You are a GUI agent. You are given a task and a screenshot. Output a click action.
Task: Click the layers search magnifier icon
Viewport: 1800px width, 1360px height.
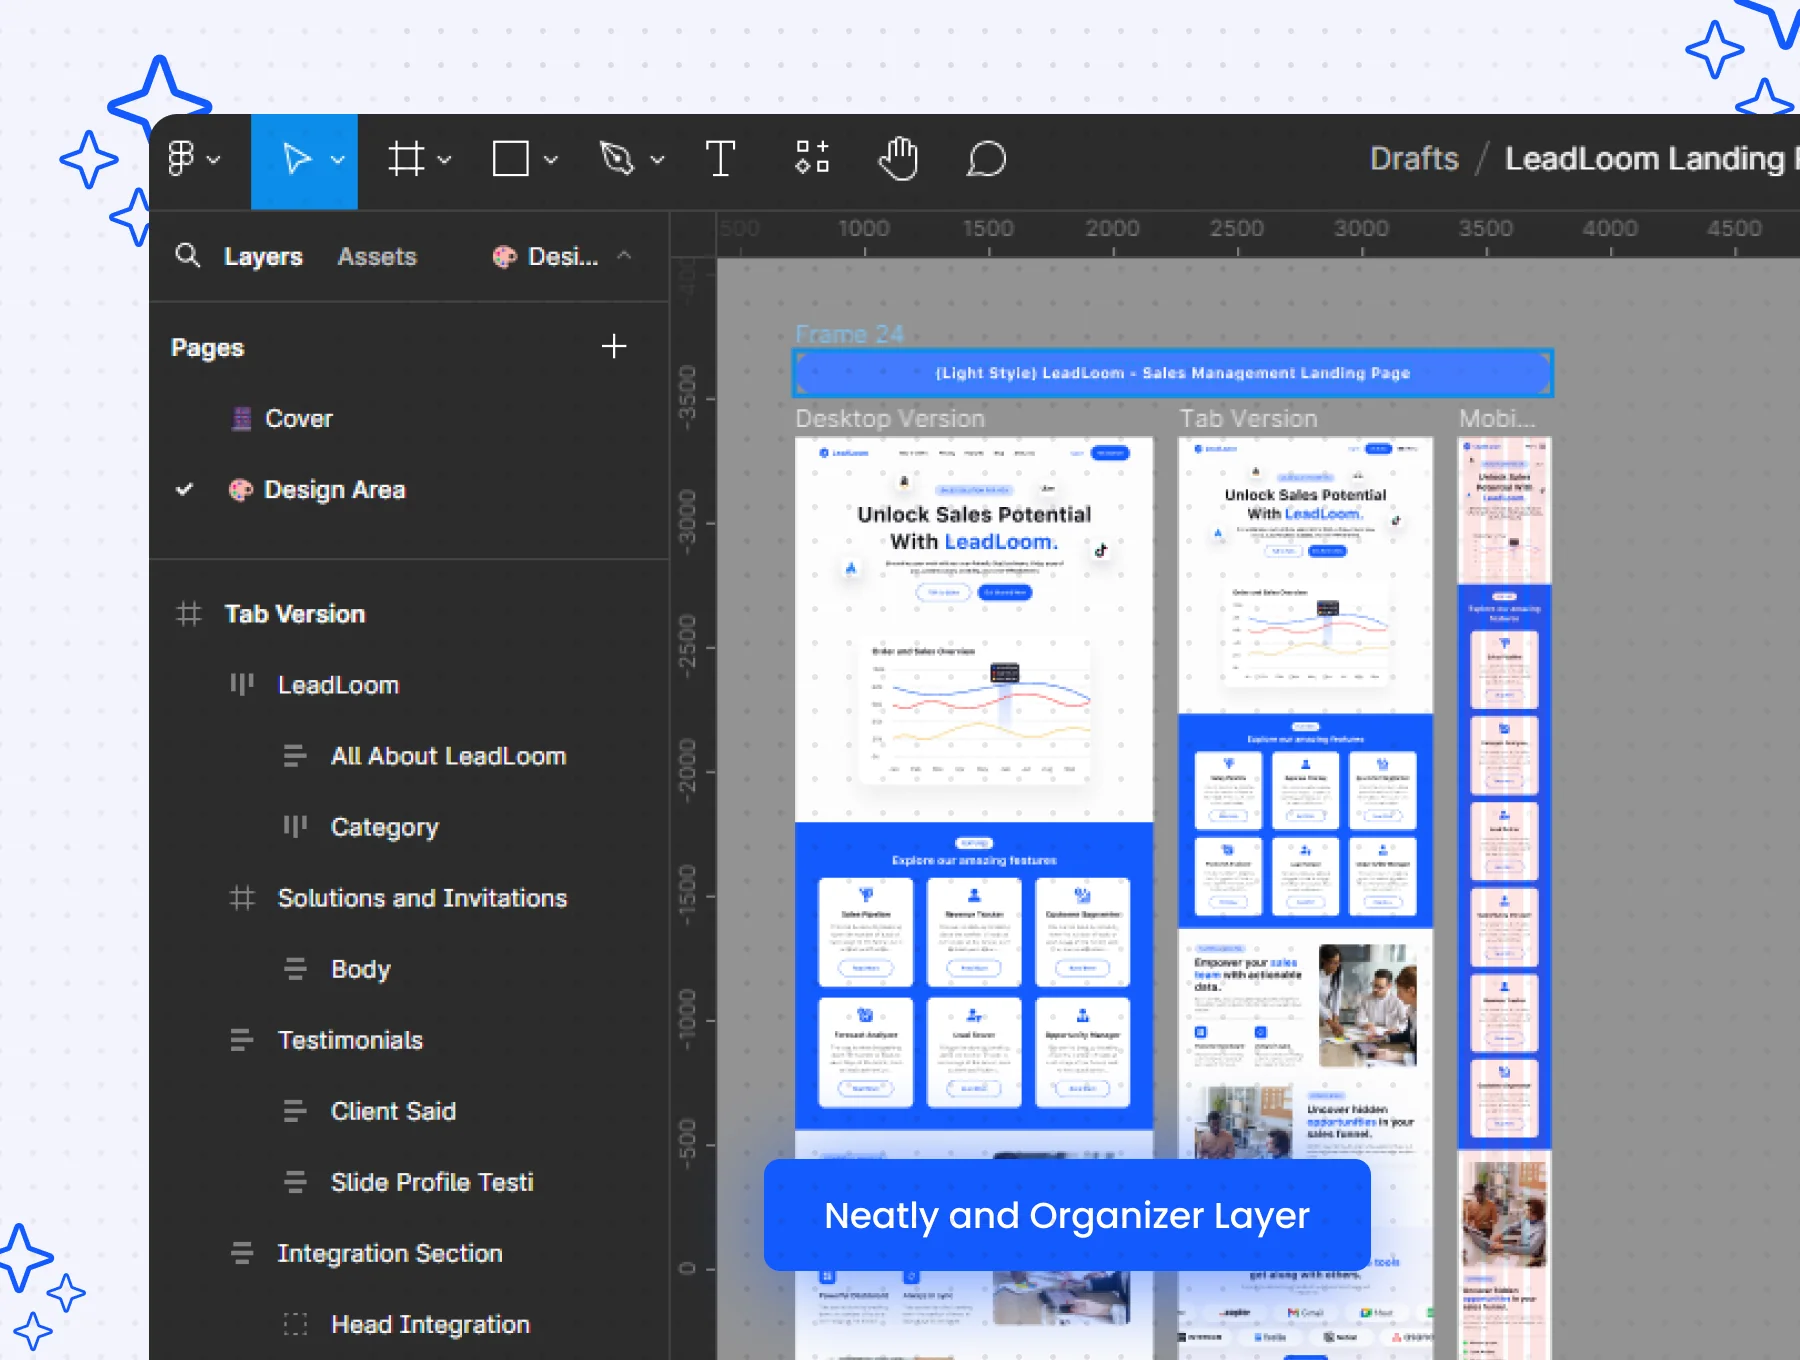(x=187, y=255)
